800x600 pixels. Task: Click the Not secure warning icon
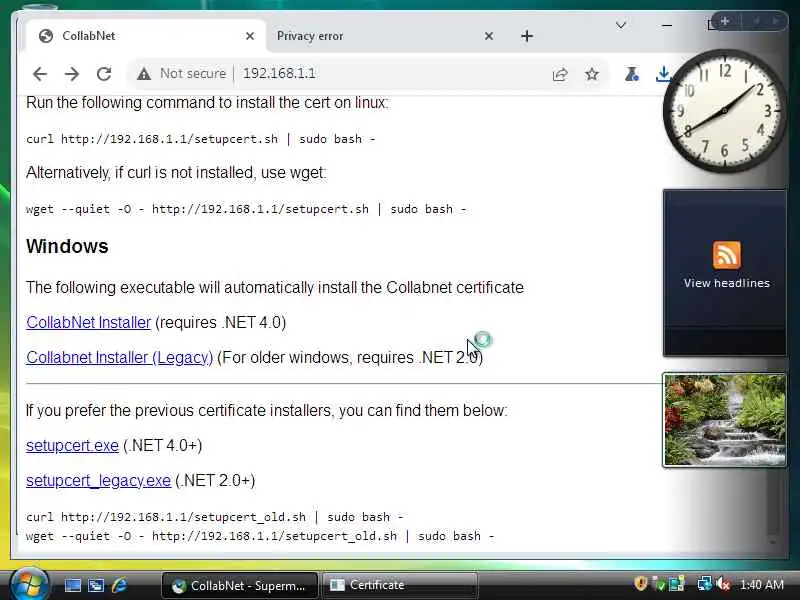pos(144,74)
